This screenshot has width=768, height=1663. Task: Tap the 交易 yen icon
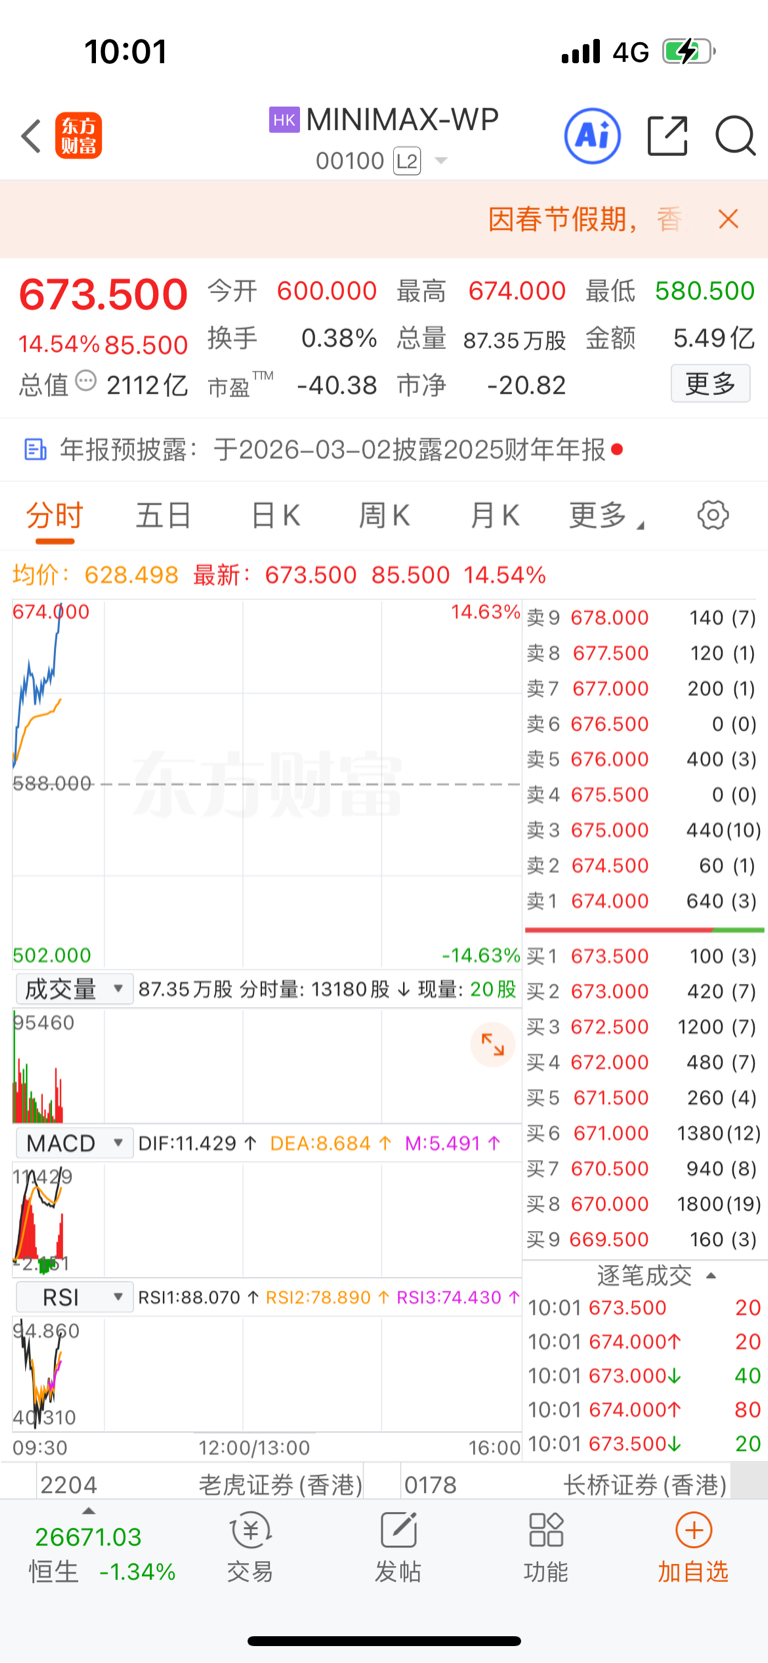click(250, 1530)
